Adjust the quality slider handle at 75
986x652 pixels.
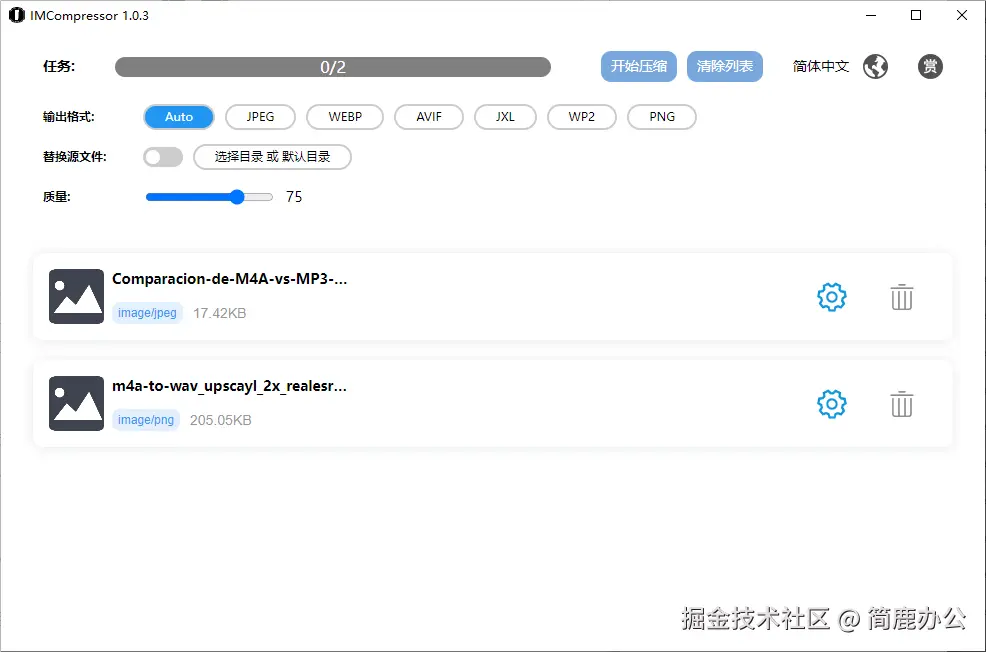click(240, 197)
